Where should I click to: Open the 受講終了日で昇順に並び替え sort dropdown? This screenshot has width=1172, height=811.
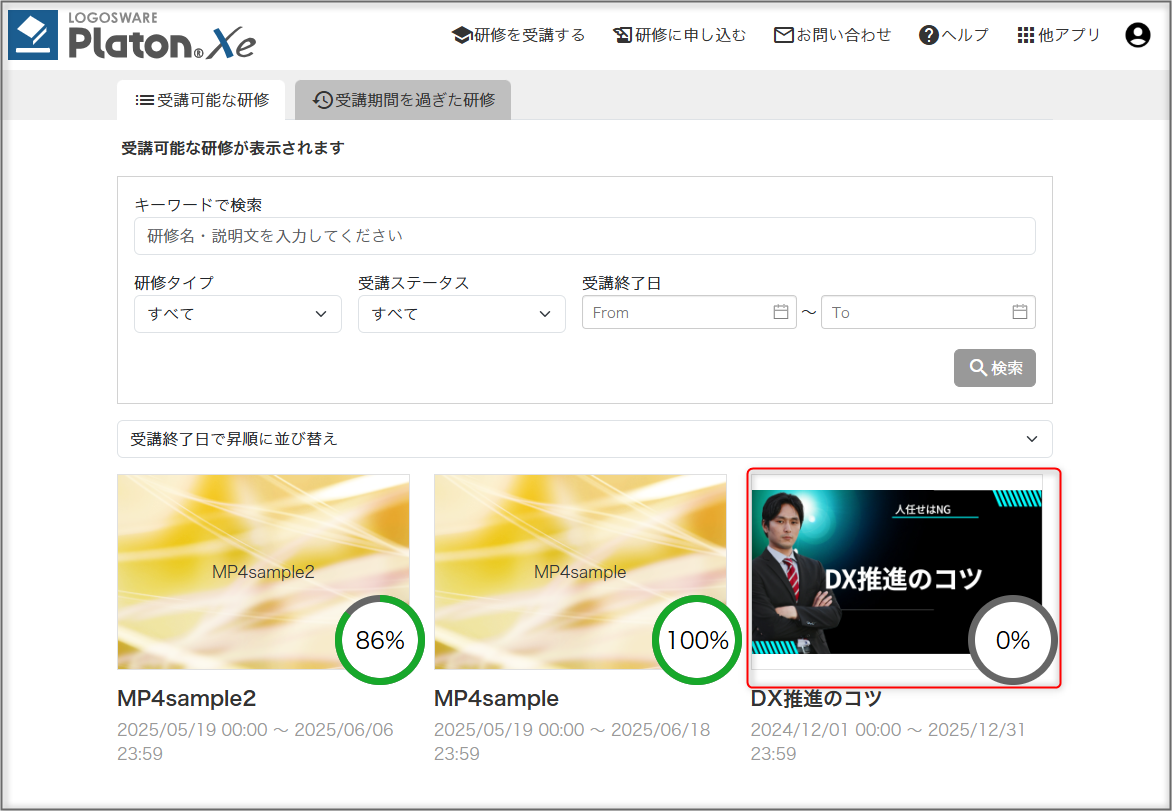coord(585,439)
